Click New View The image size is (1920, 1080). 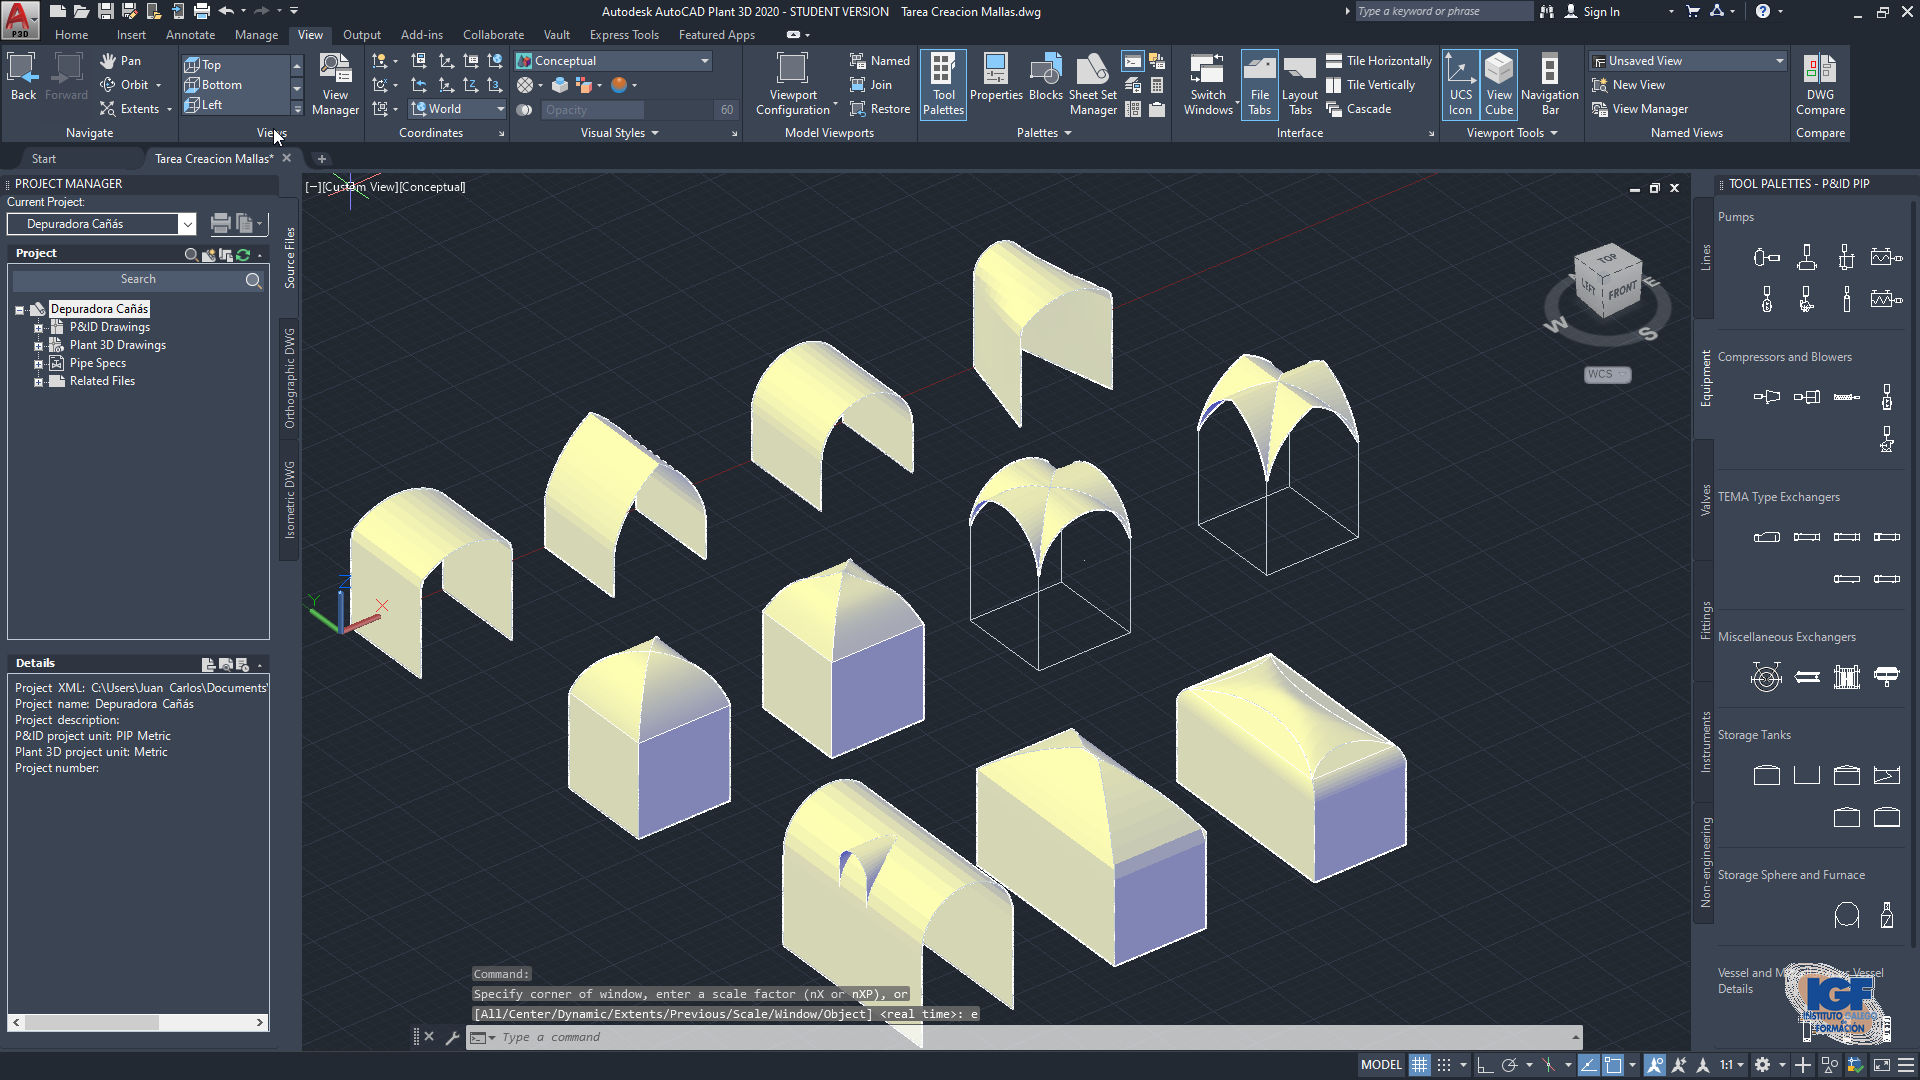(1628, 85)
